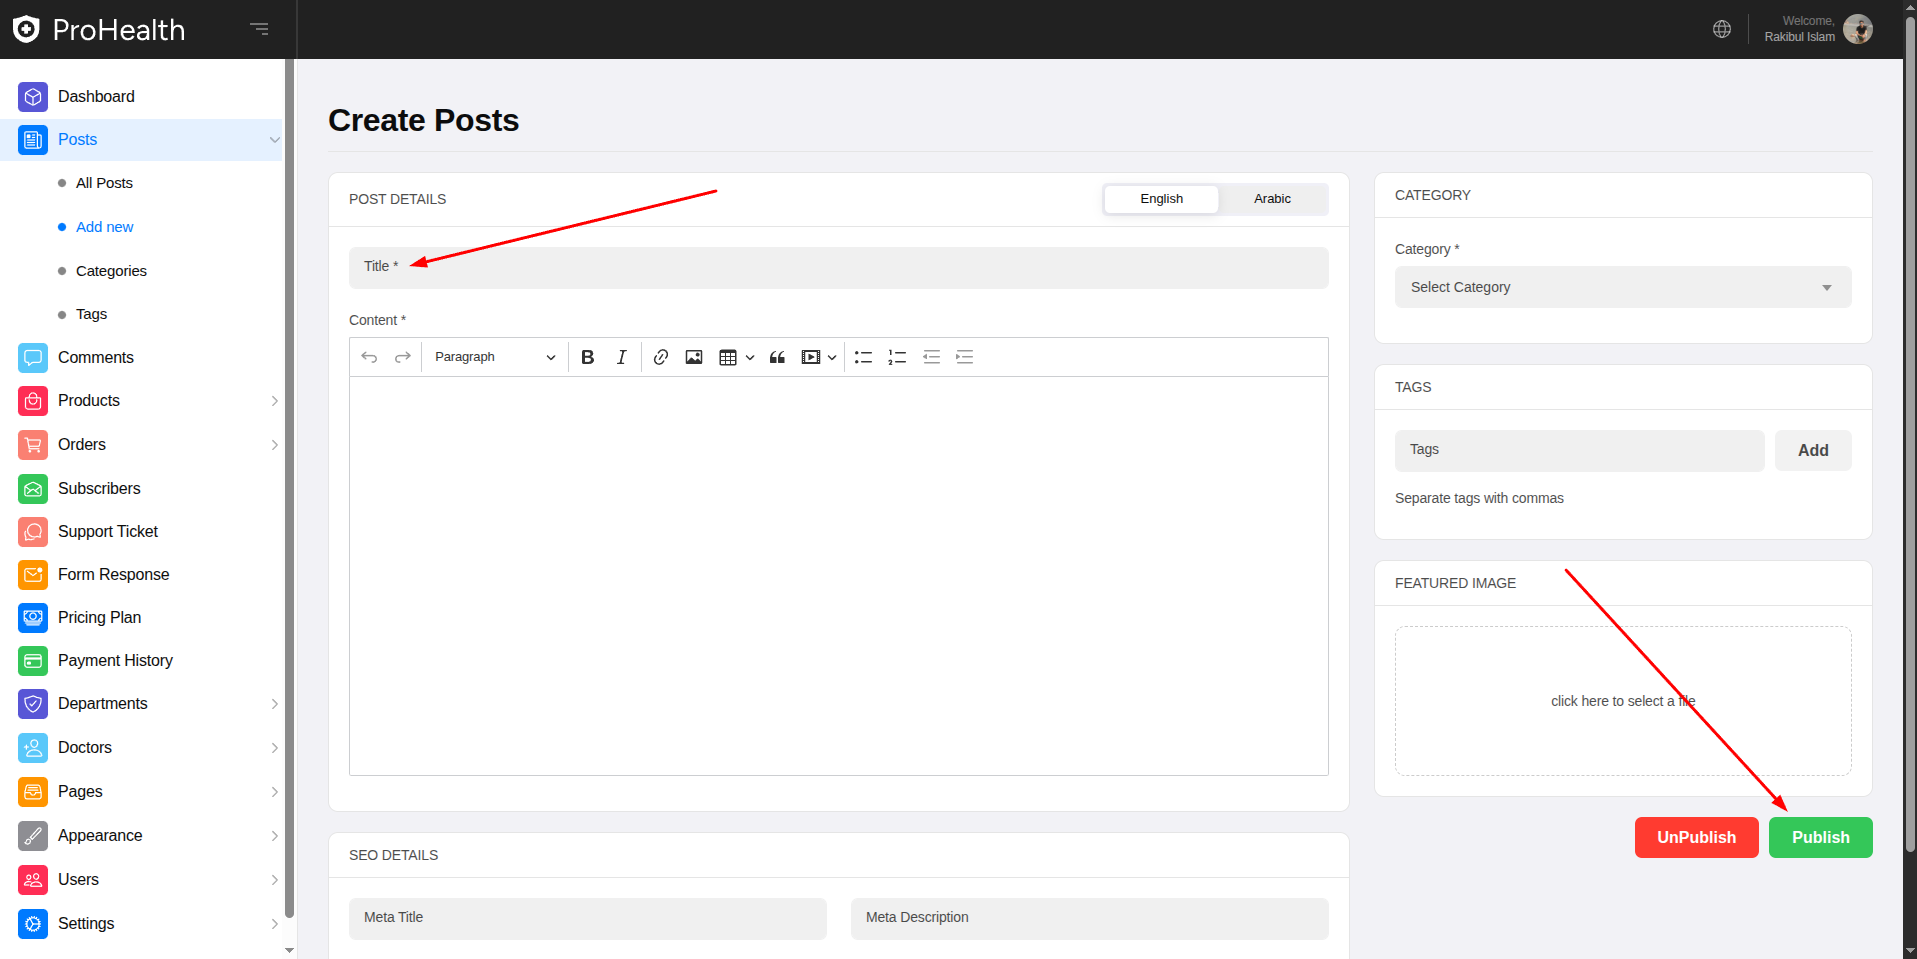
Task: Click the sidebar scrollbar down arrow
Action: coord(290,950)
